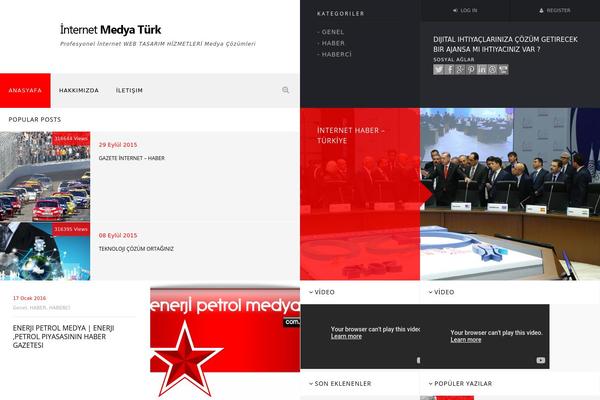
Task: Click the conference meeting featured photo
Action: coord(510,194)
